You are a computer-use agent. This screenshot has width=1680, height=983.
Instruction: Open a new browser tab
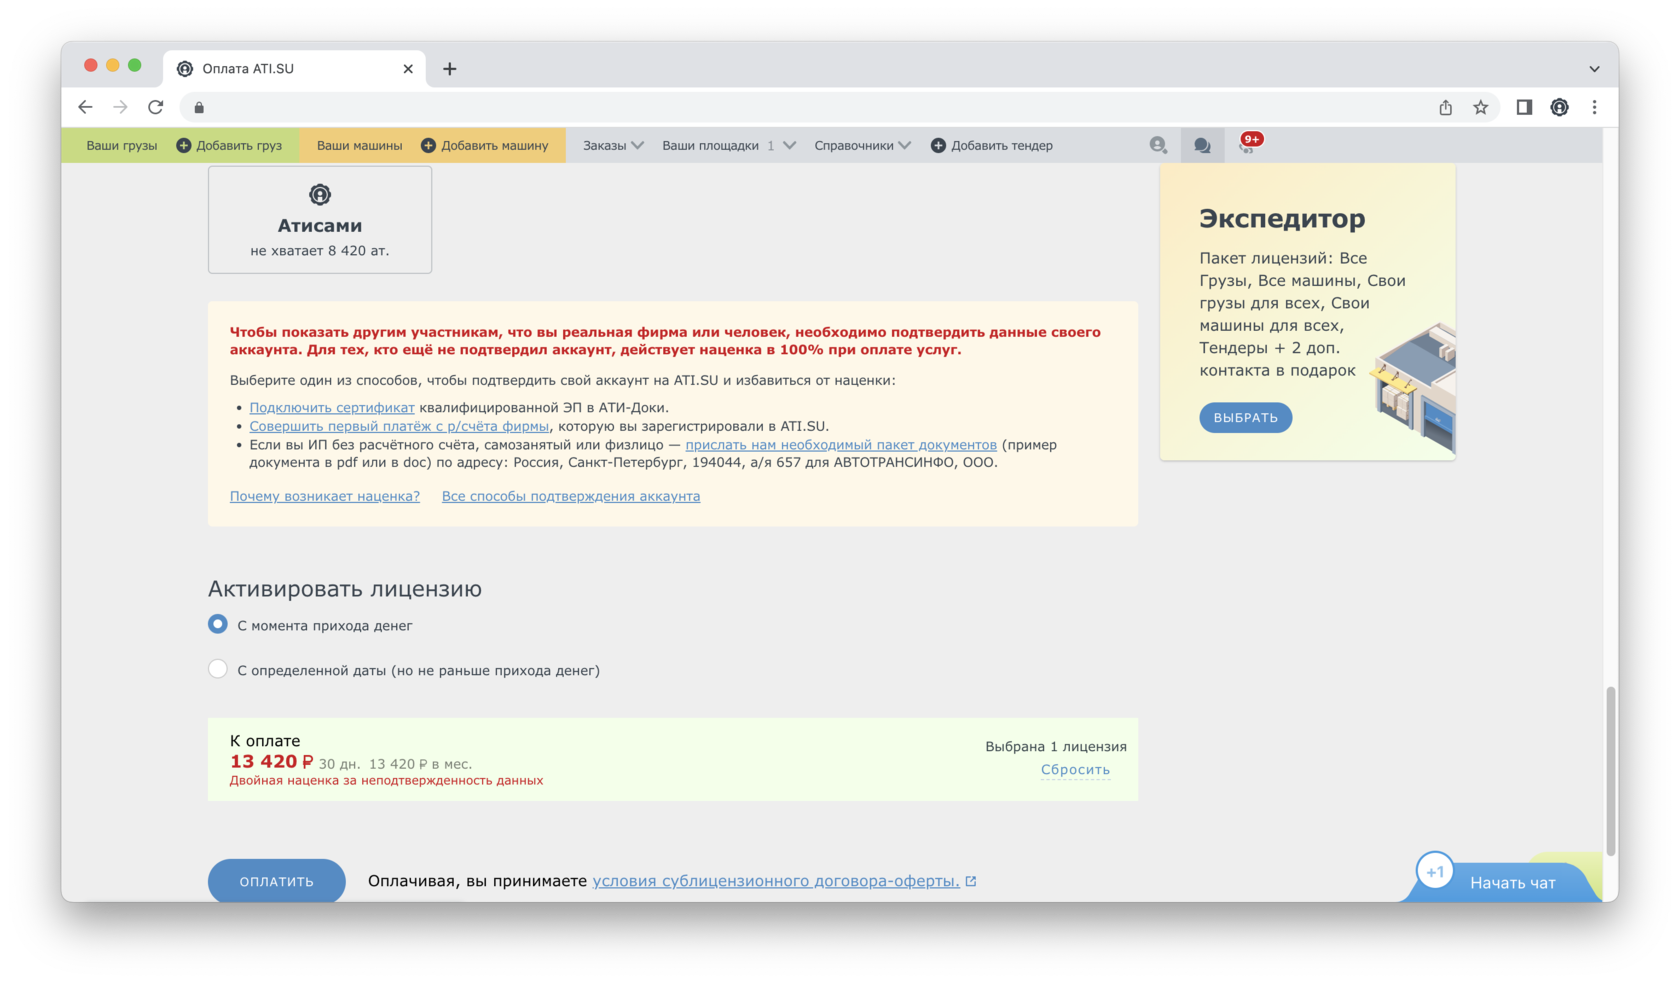click(450, 69)
